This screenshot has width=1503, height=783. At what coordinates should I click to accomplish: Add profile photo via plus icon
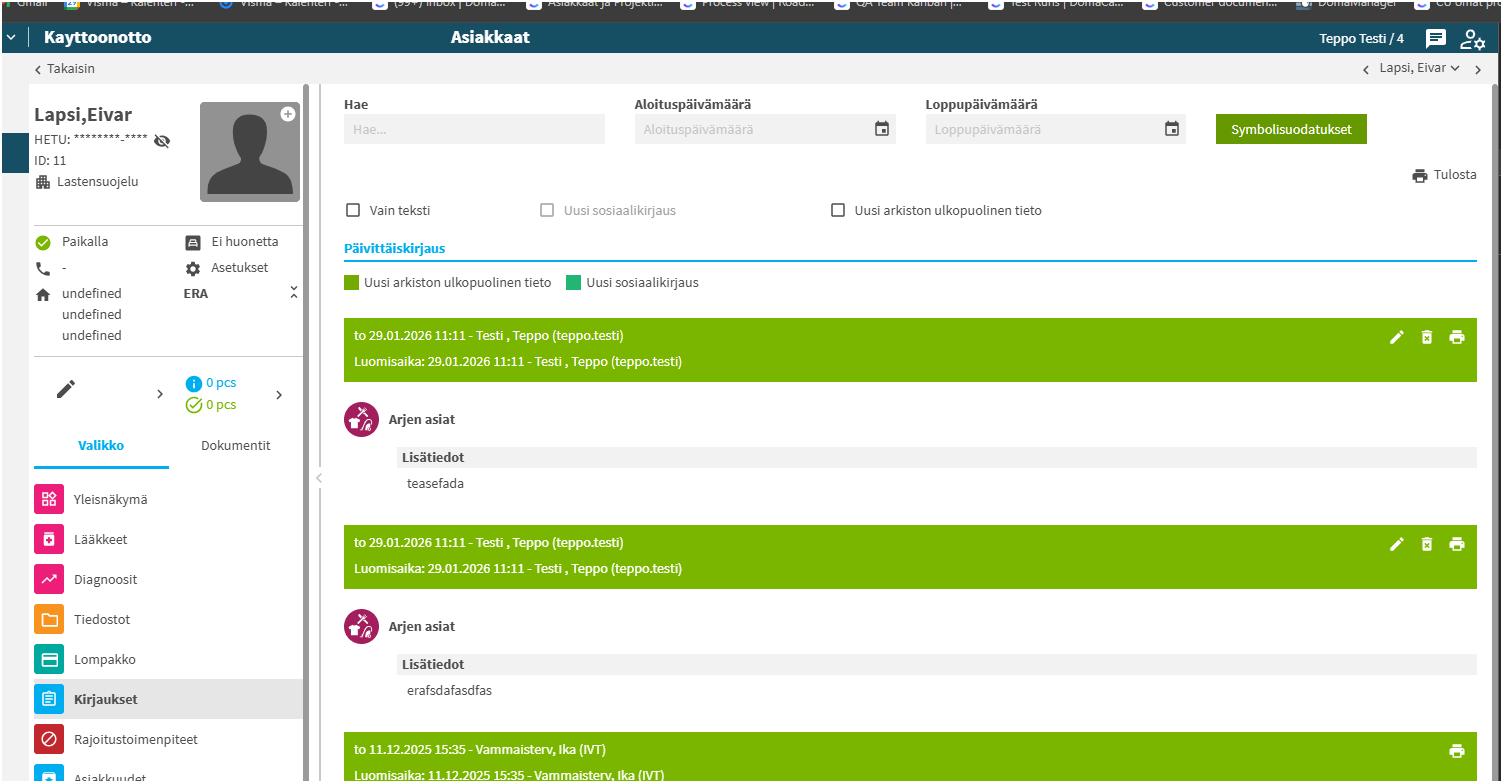tap(288, 114)
